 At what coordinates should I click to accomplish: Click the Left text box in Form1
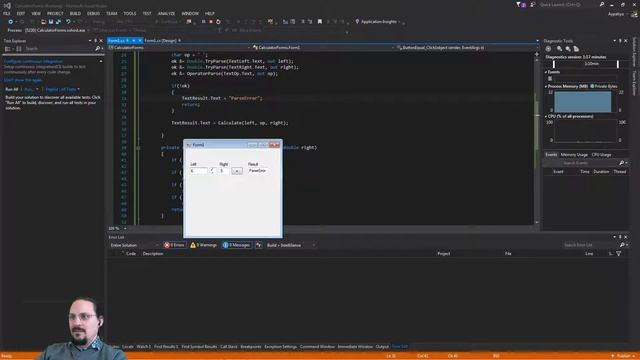(198, 171)
